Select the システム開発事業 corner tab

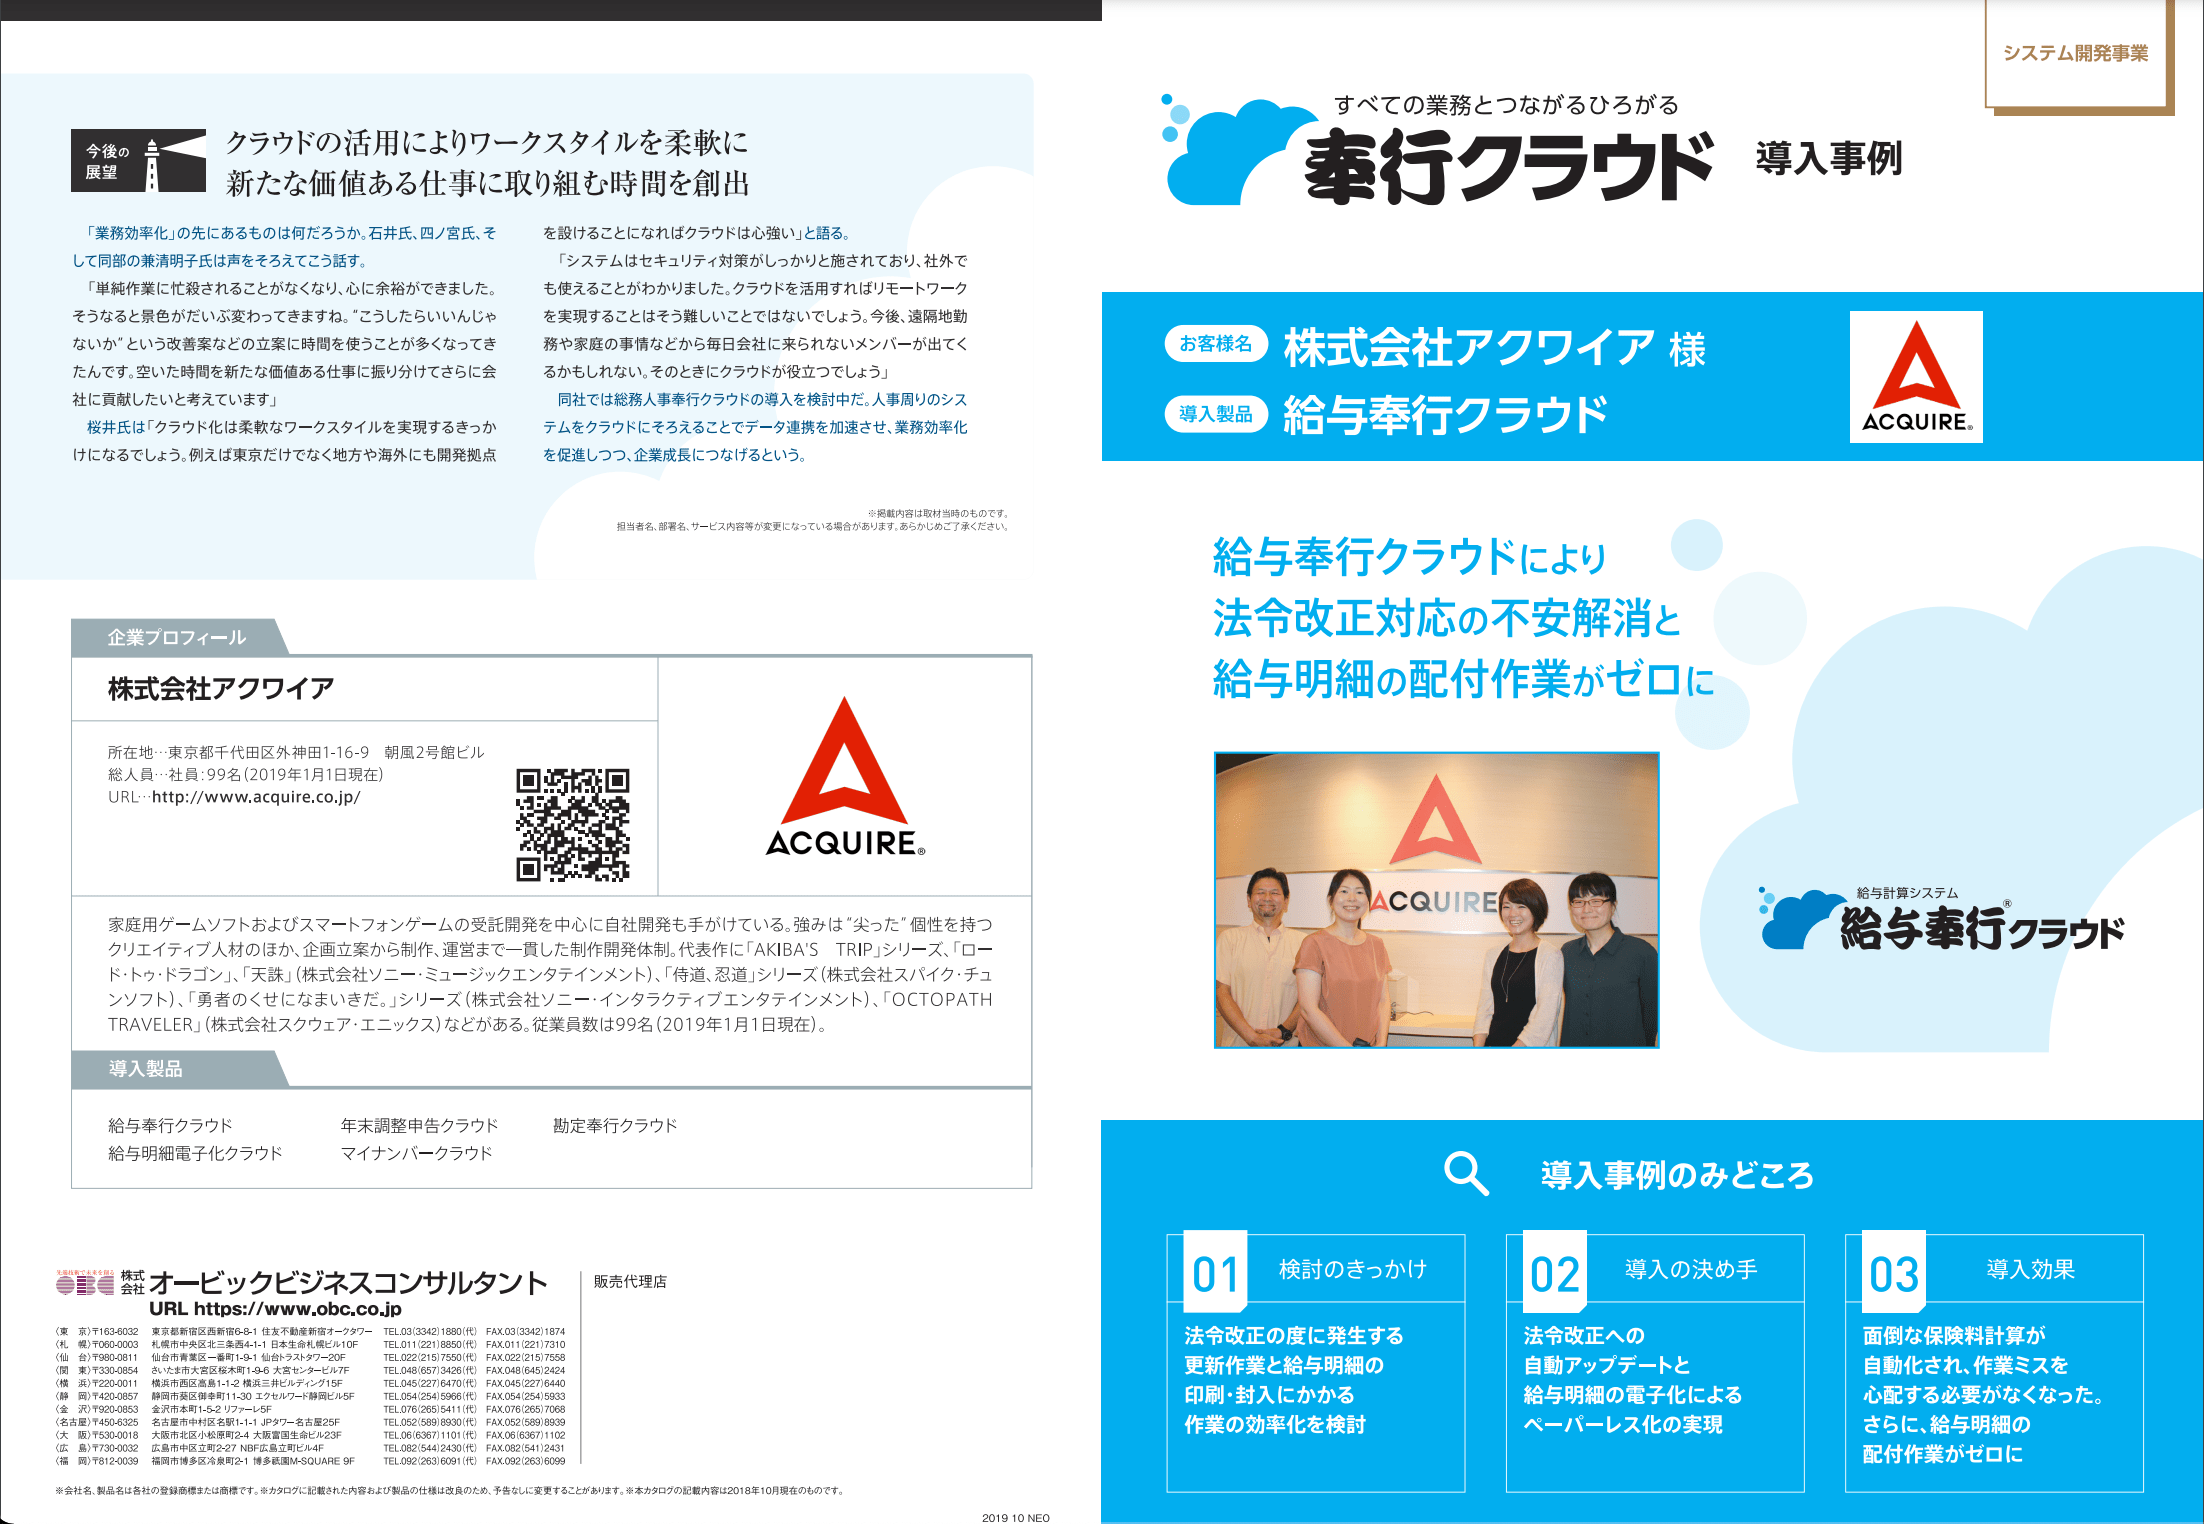pyautogui.click(x=2076, y=54)
